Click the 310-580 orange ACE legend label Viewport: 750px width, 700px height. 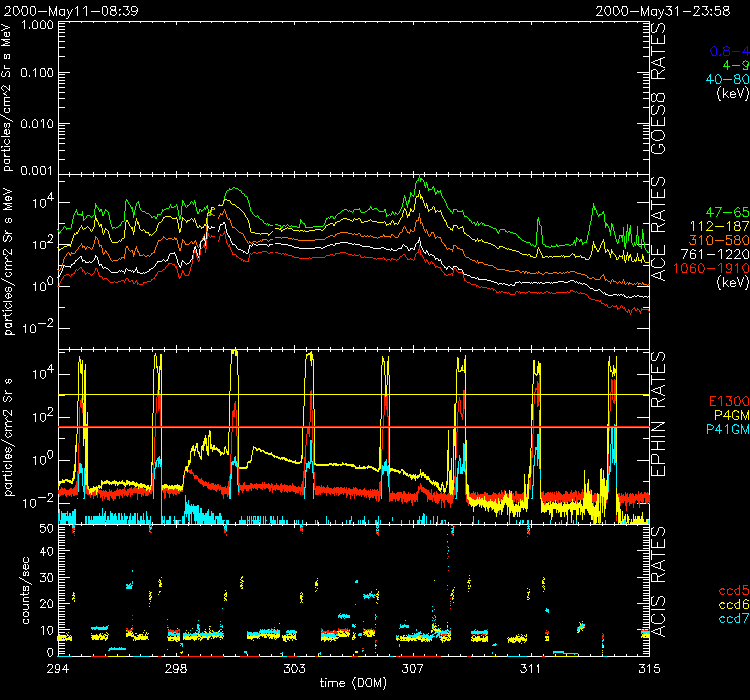tap(723, 241)
